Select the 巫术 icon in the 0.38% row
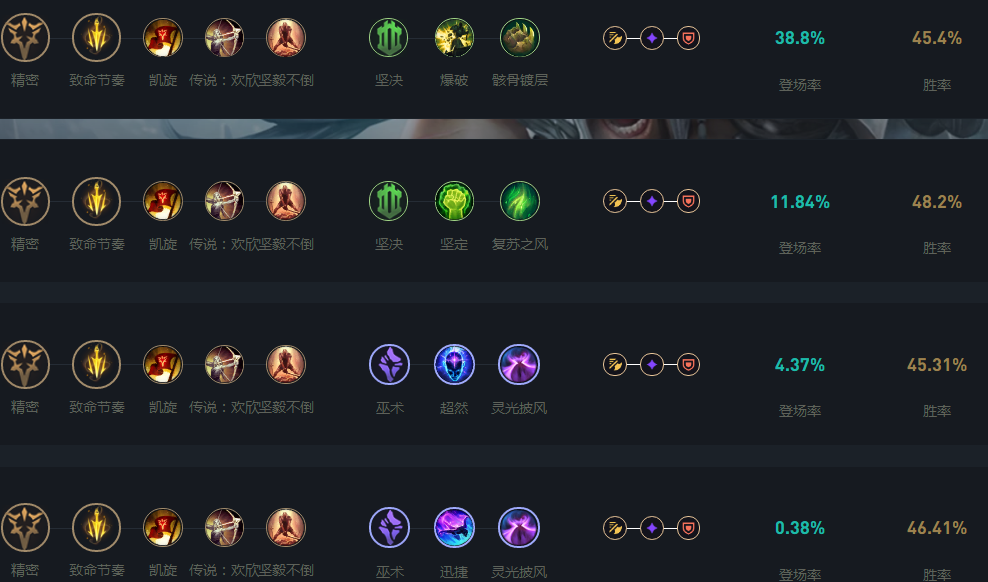Viewport: 988px width, 582px height. [x=389, y=528]
